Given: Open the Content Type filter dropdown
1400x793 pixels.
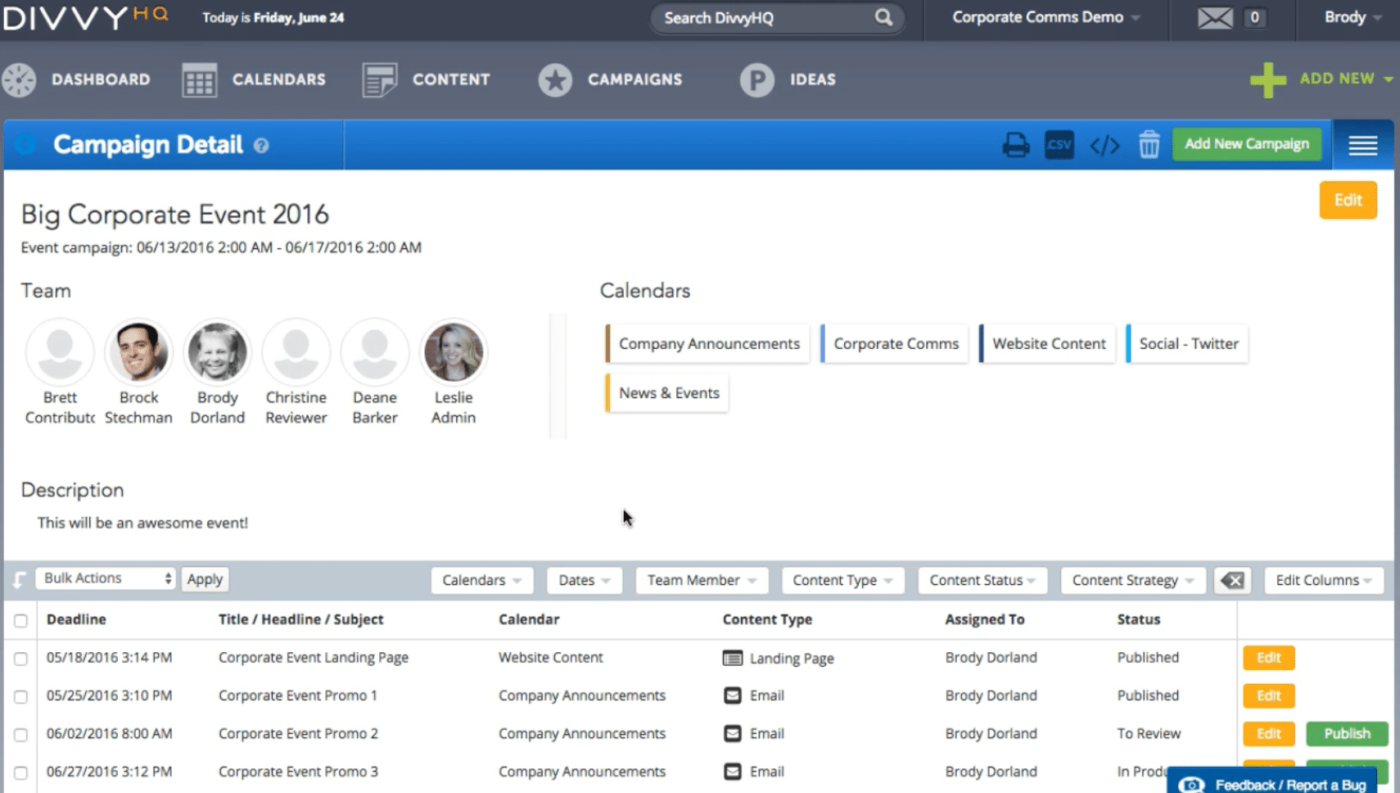Looking at the screenshot, I should pyautogui.click(x=842, y=580).
